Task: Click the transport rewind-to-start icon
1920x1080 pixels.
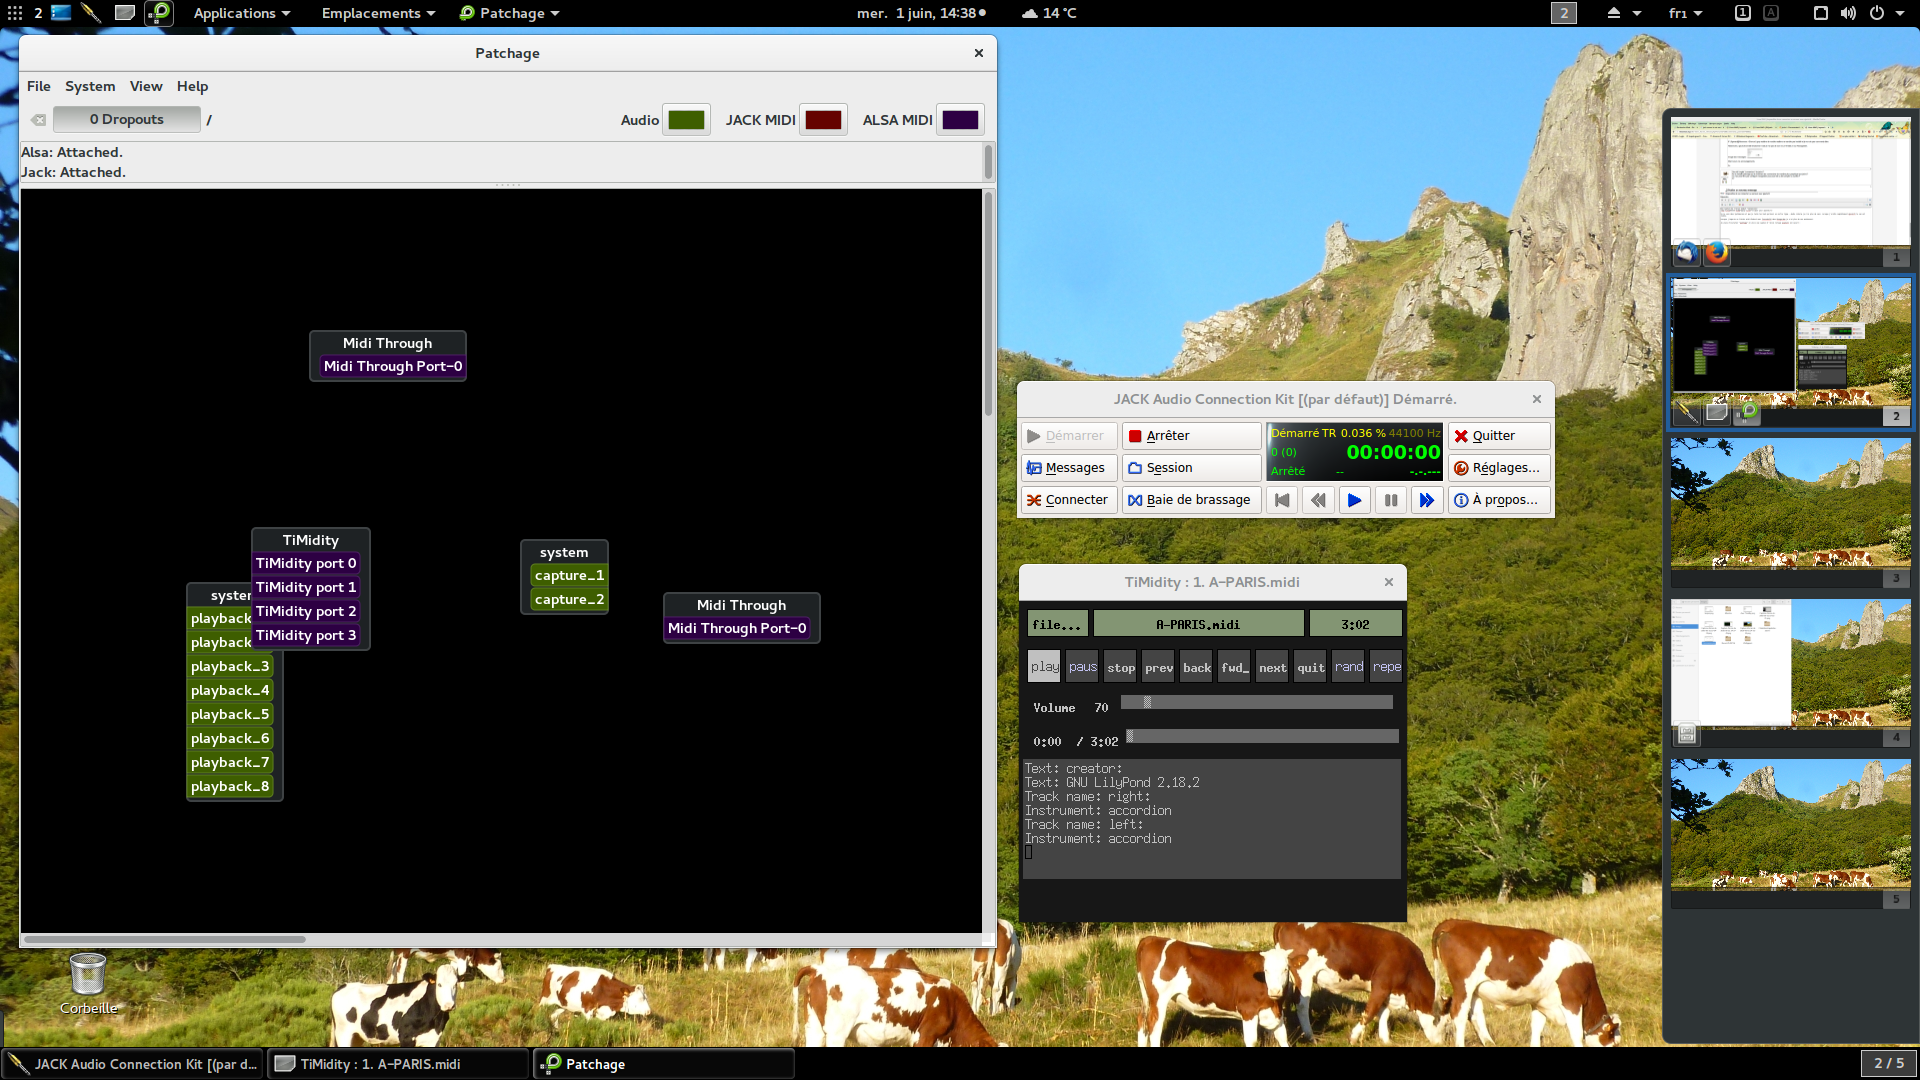Action: [1282, 500]
